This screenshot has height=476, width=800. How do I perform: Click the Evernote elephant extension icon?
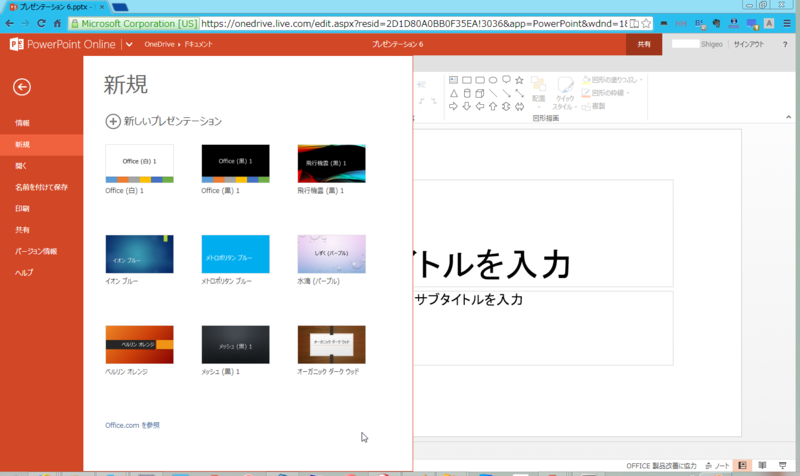(x=716, y=23)
